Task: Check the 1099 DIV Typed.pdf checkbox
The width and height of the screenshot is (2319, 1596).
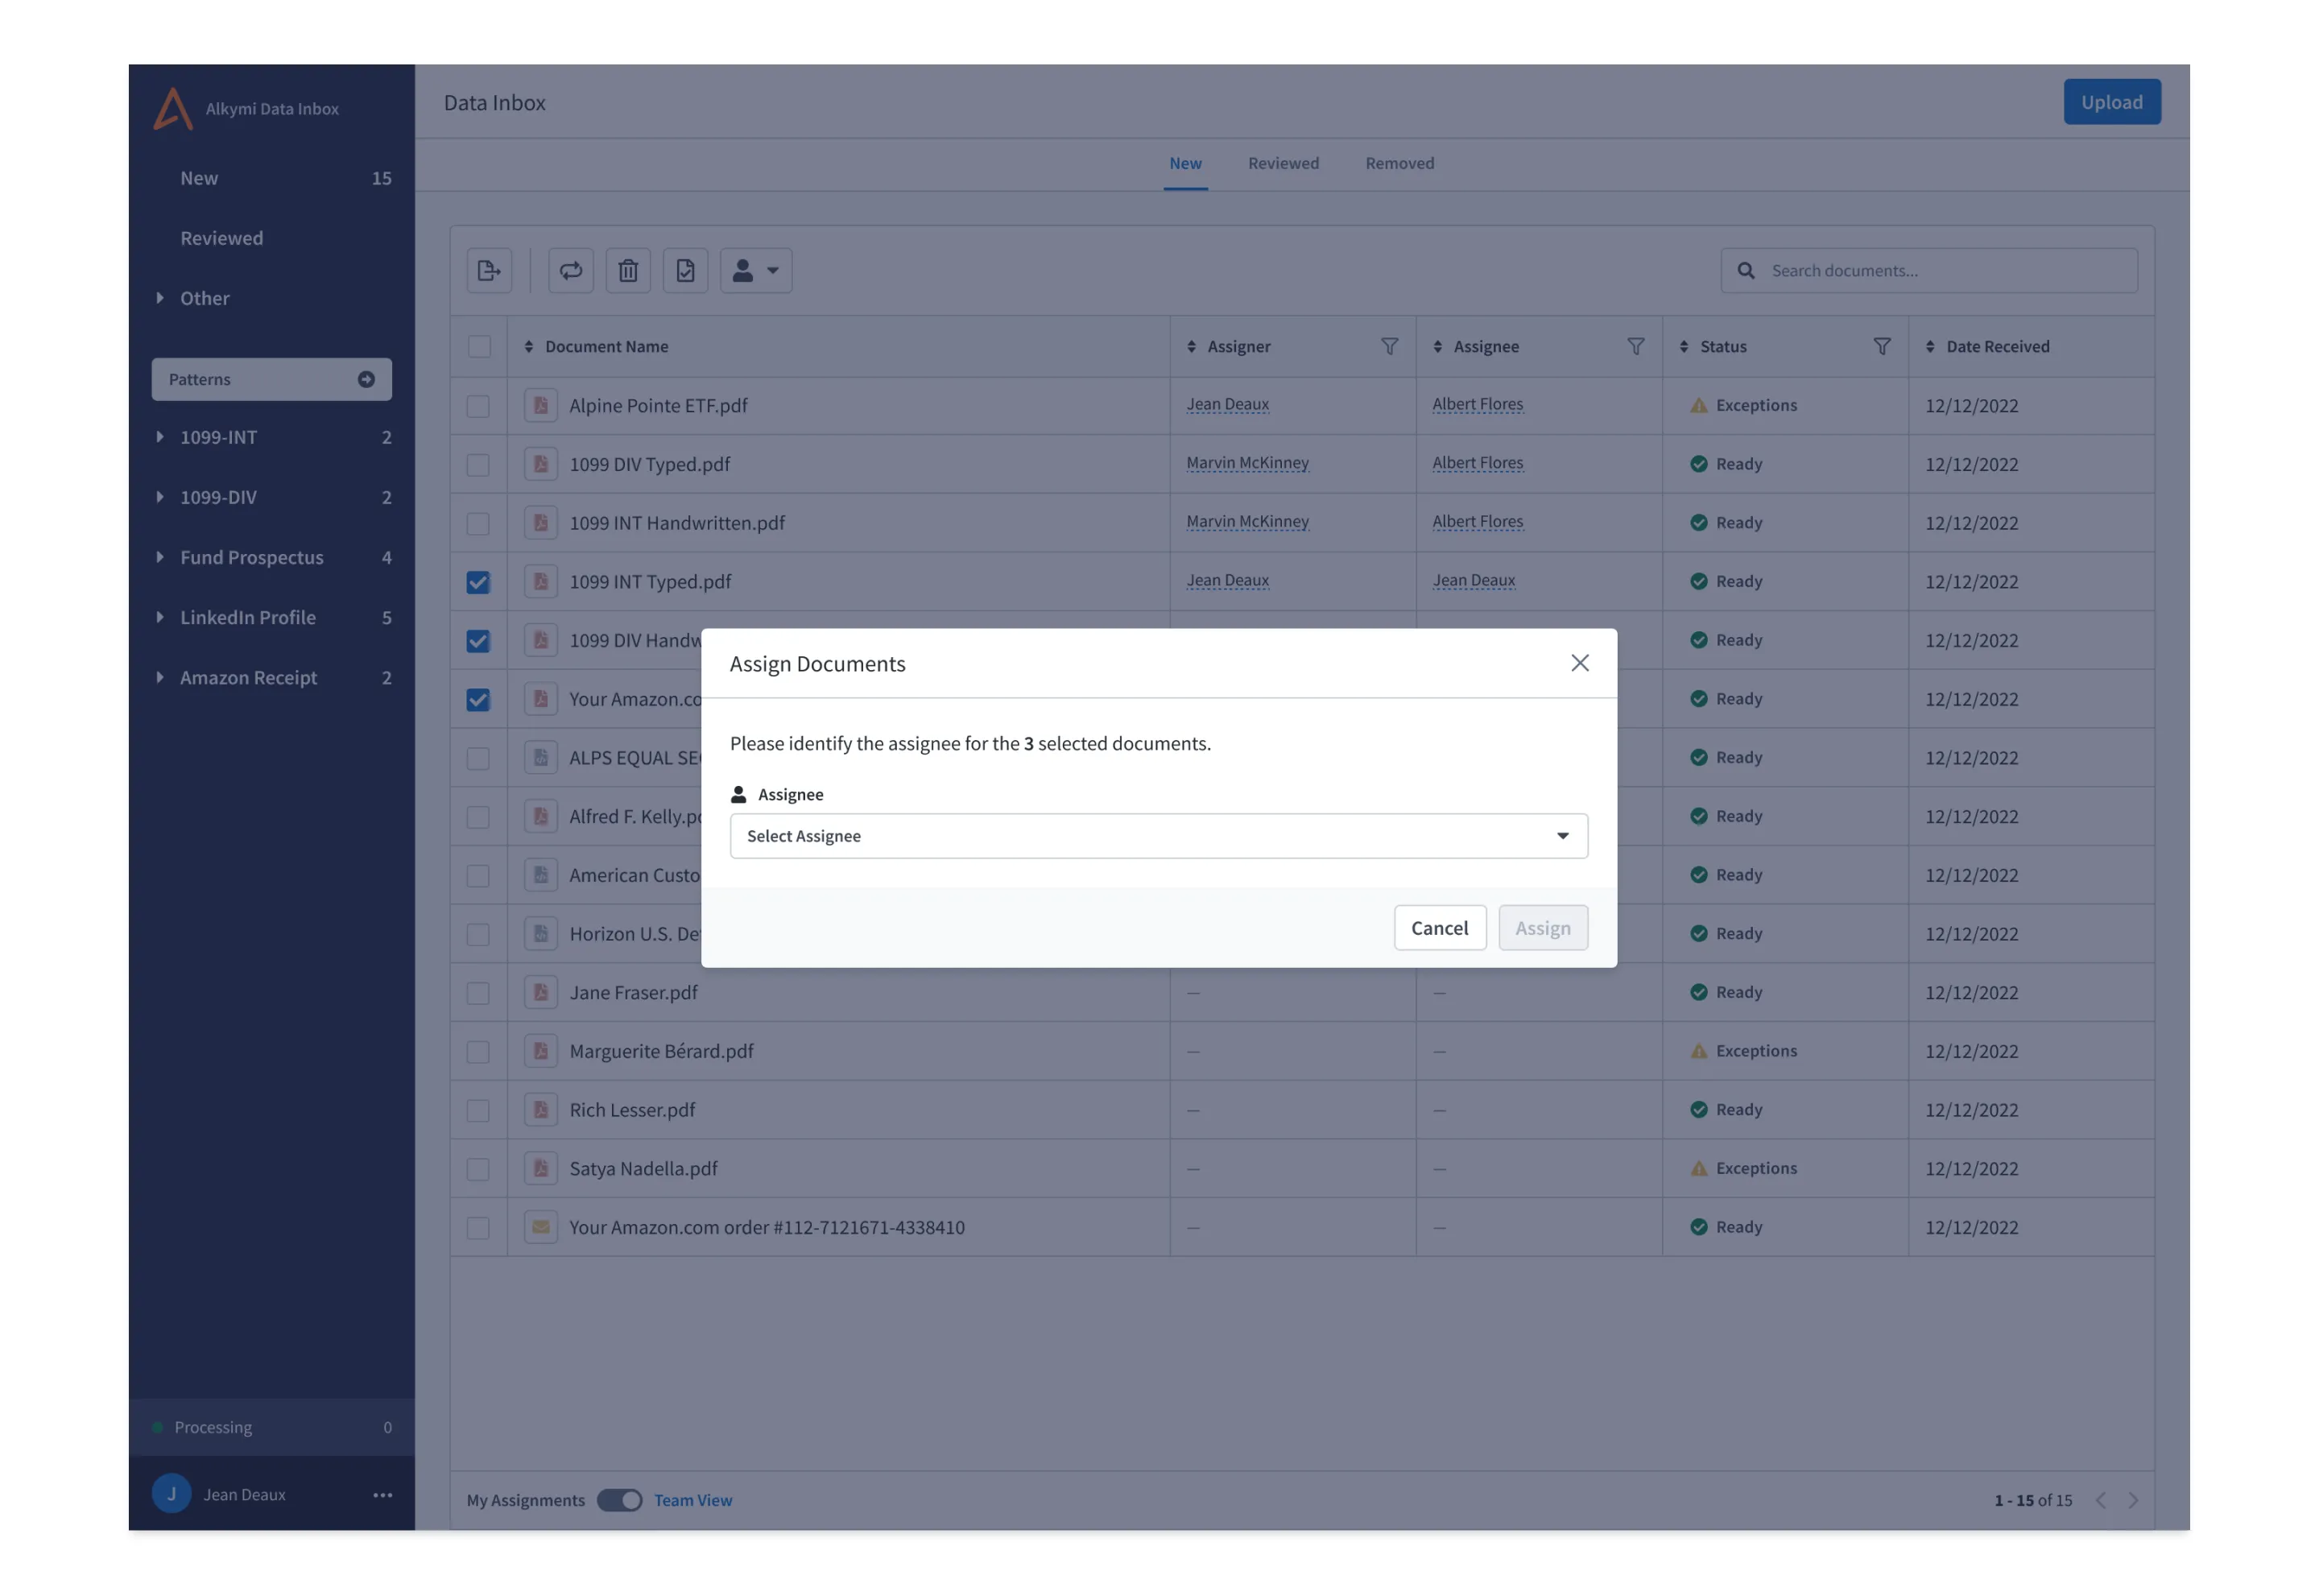Action: [x=478, y=465]
